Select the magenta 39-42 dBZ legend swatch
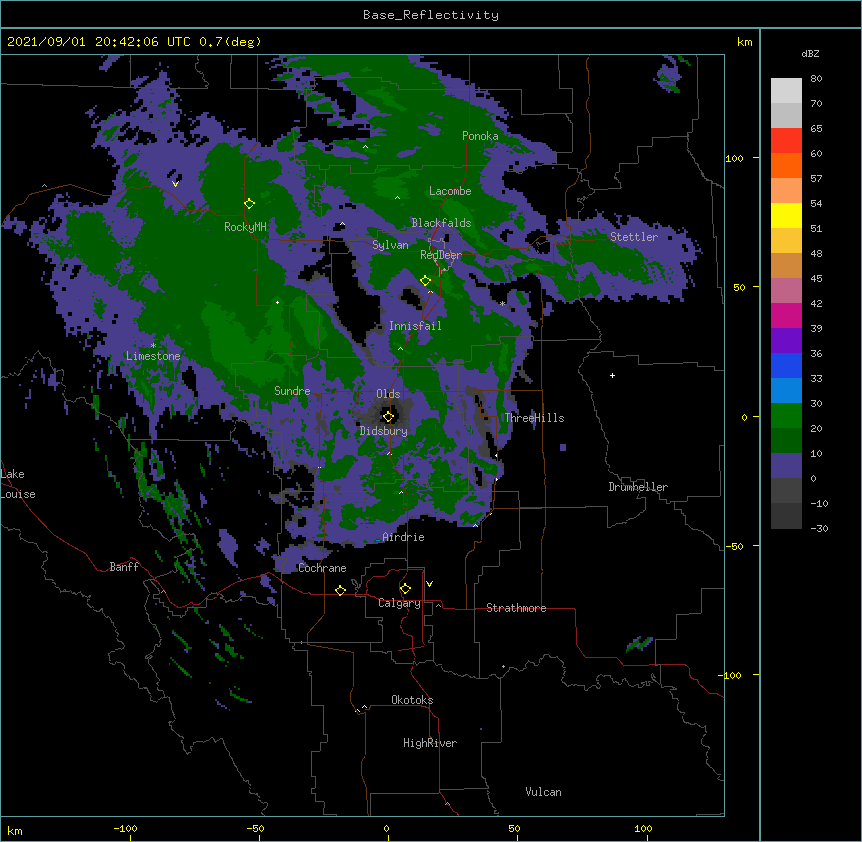 point(786,315)
